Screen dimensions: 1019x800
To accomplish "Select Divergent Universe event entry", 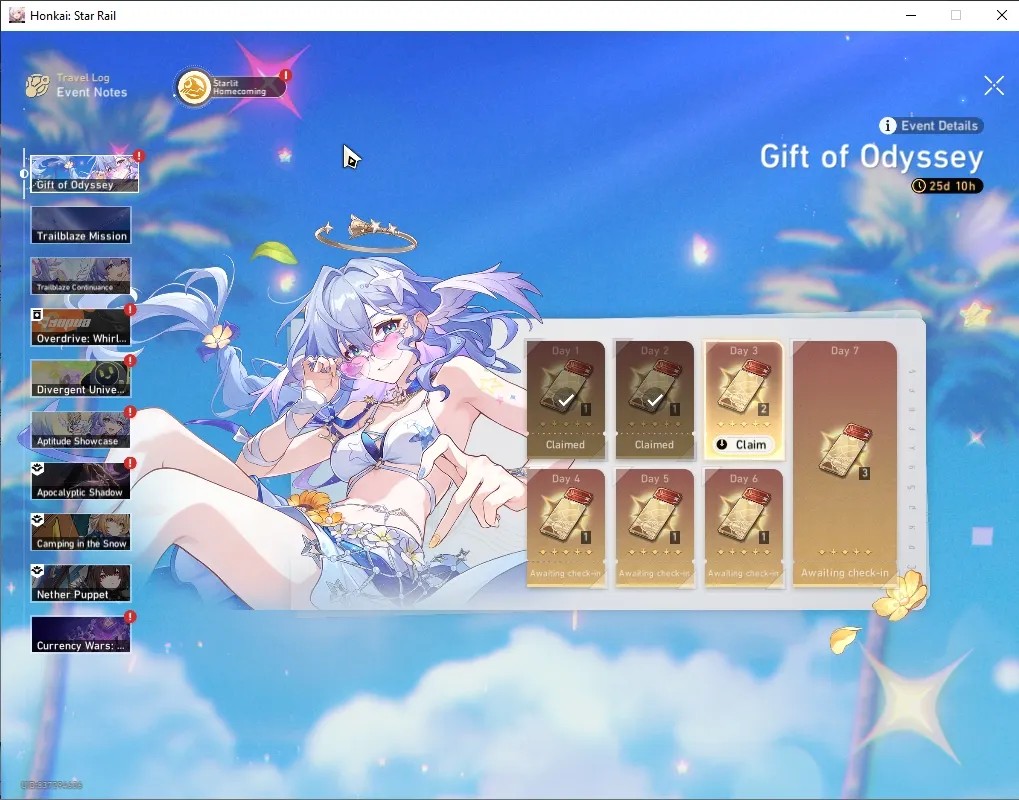I will [x=81, y=378].
